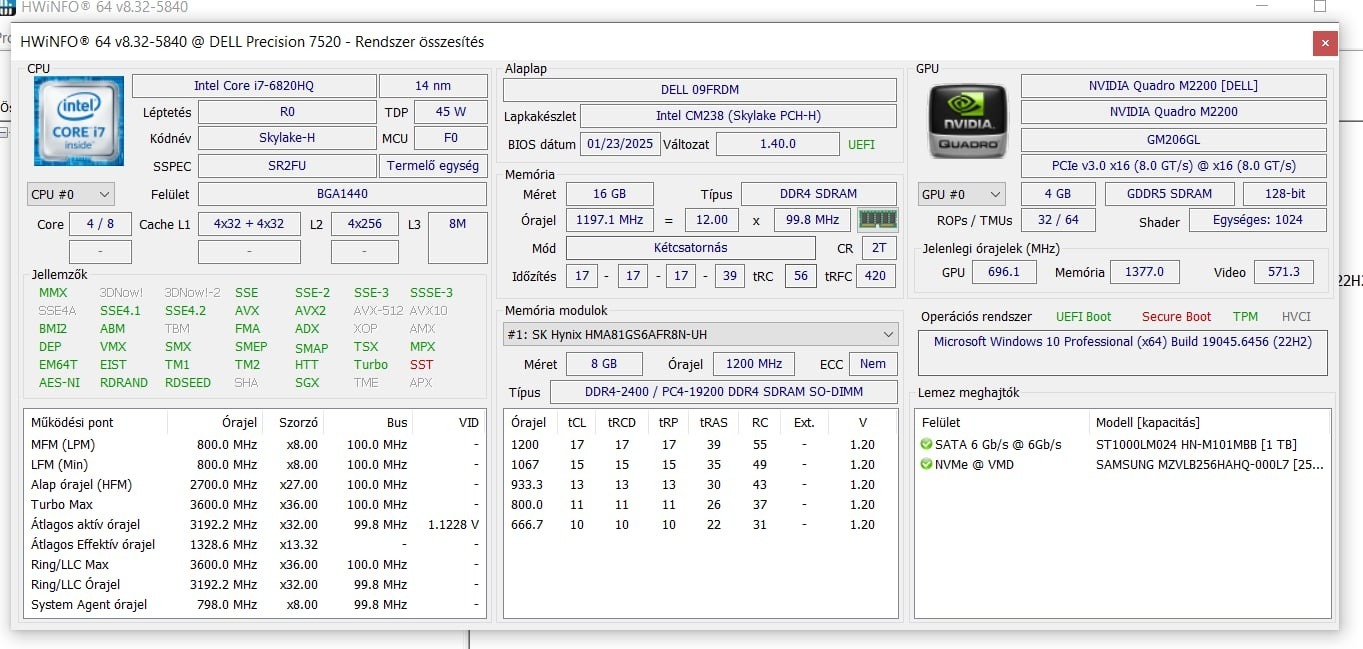Click the 1067 memory timing row
Screen dimensions: 1363x649
coord(700,464)
